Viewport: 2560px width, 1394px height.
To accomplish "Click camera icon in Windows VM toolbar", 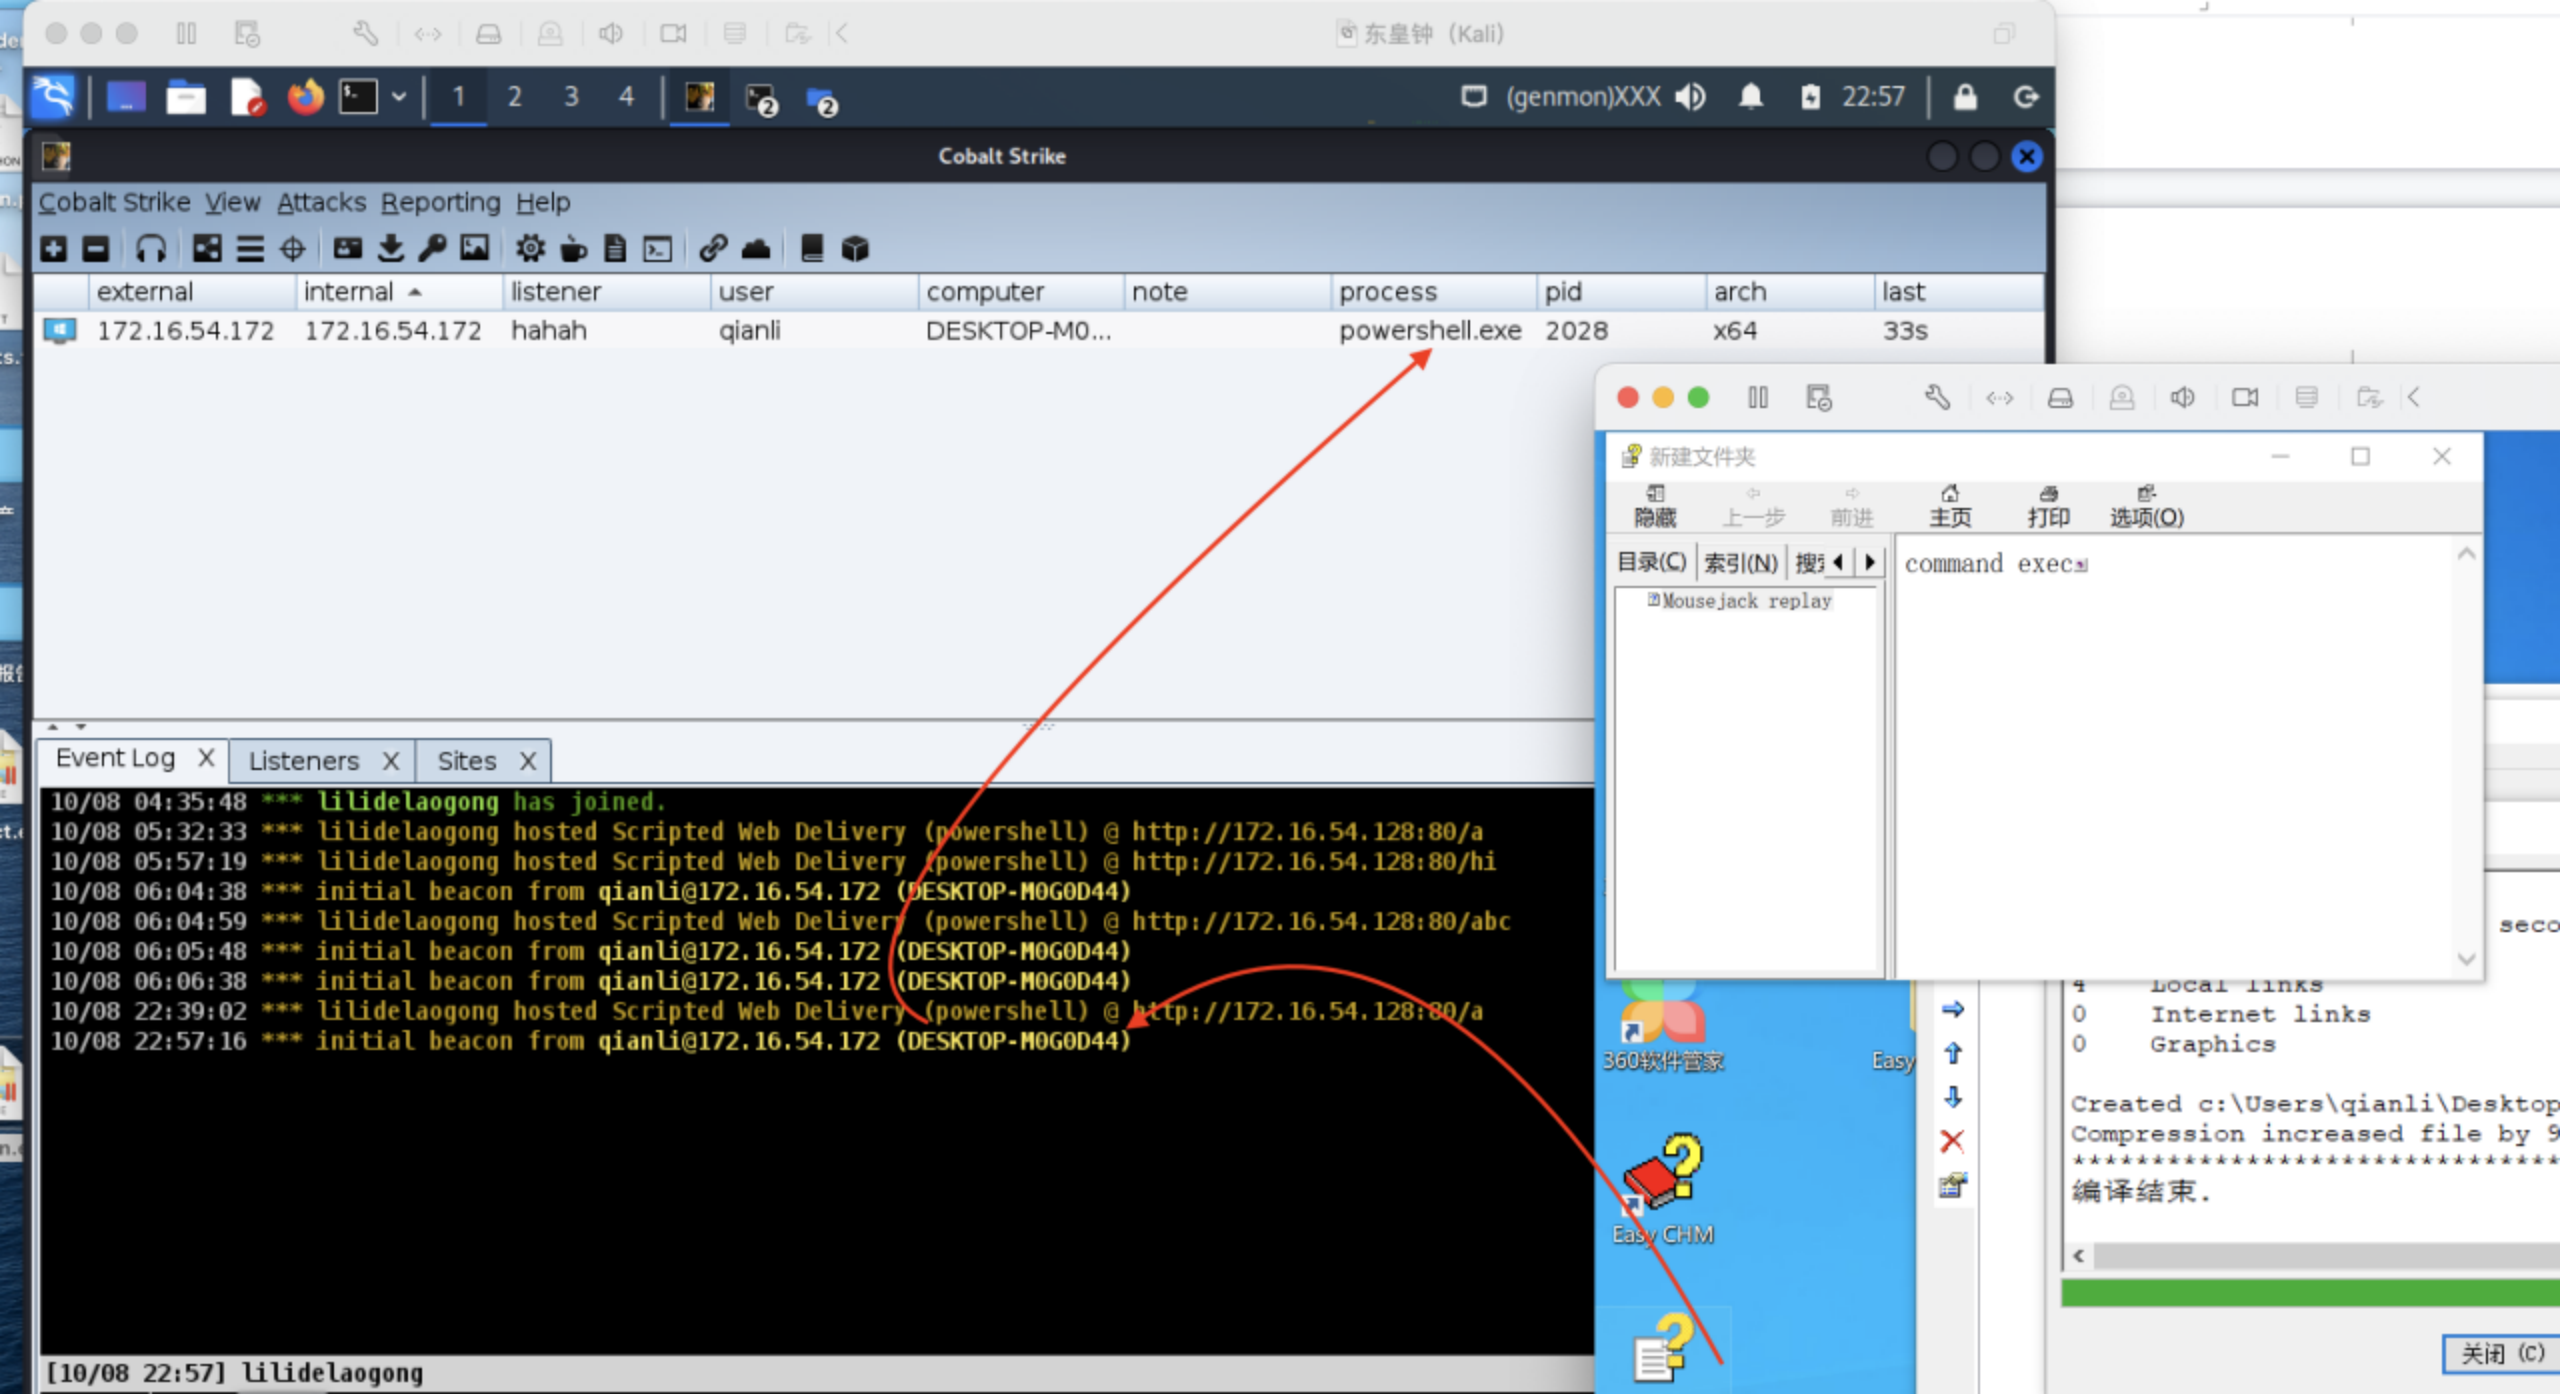I will tap(2245, 398).
